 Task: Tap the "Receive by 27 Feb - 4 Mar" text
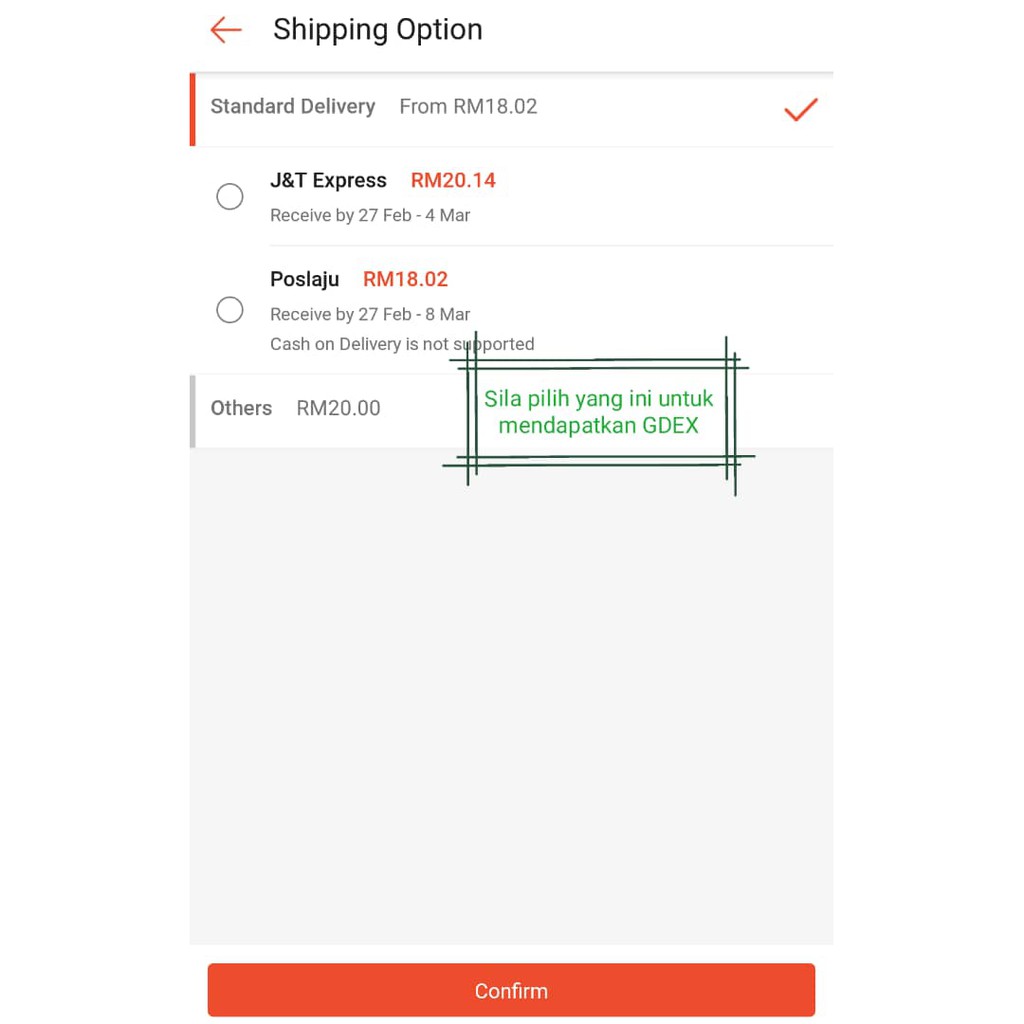tap(370, 215)
